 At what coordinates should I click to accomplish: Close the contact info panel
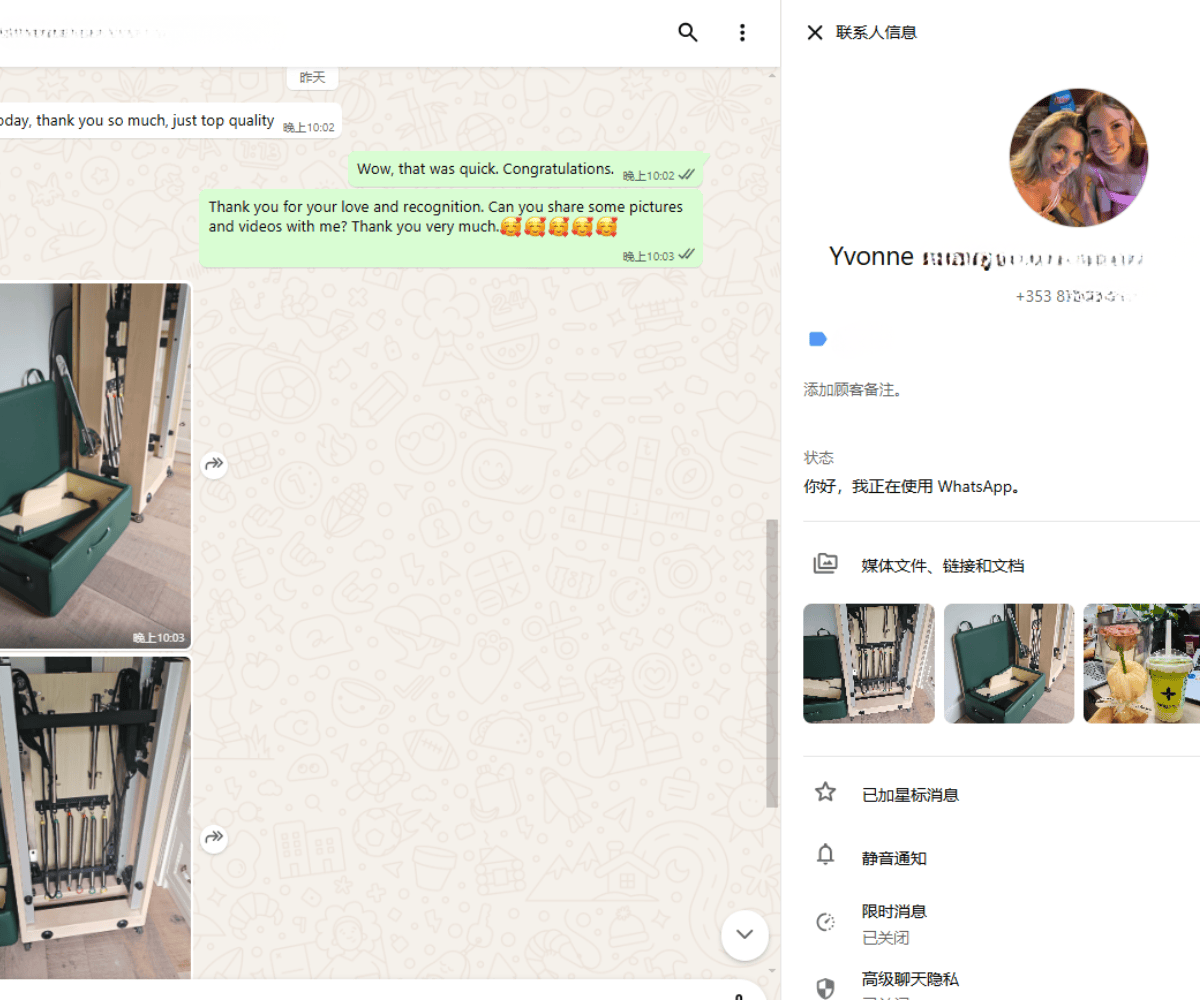tap(814, 32)
